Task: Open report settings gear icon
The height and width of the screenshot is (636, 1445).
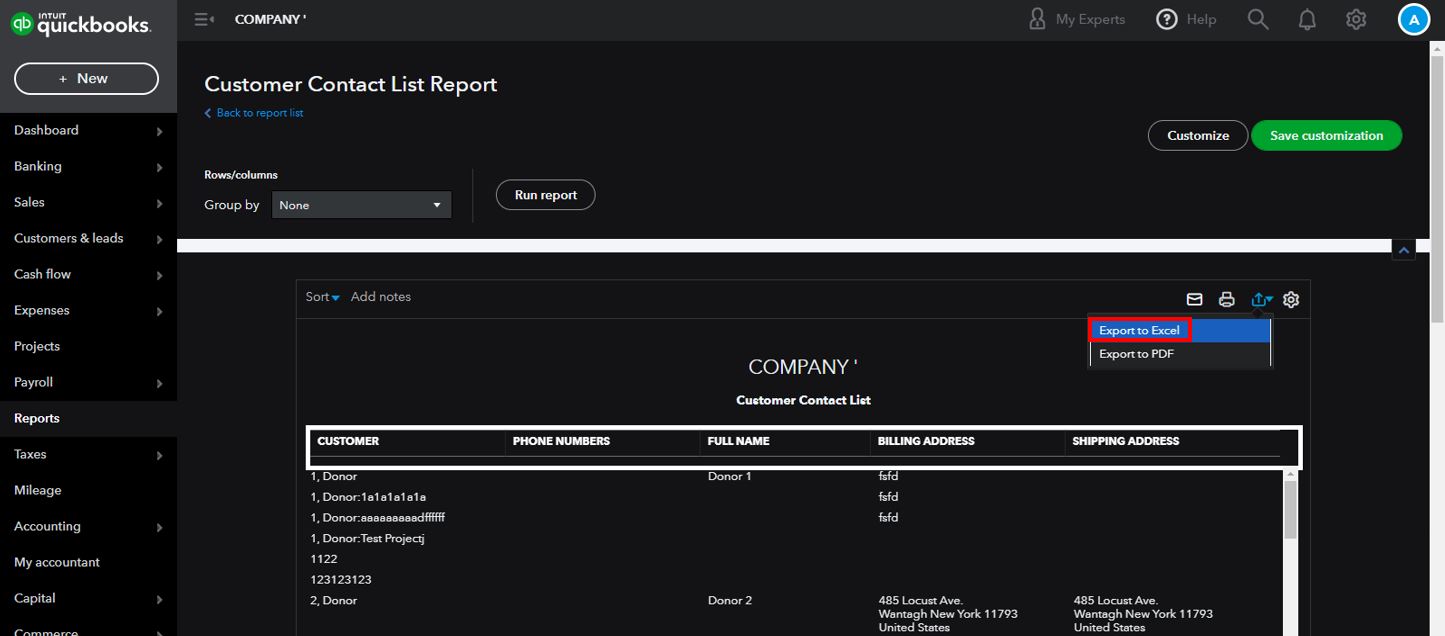Action: [1291, 299]
